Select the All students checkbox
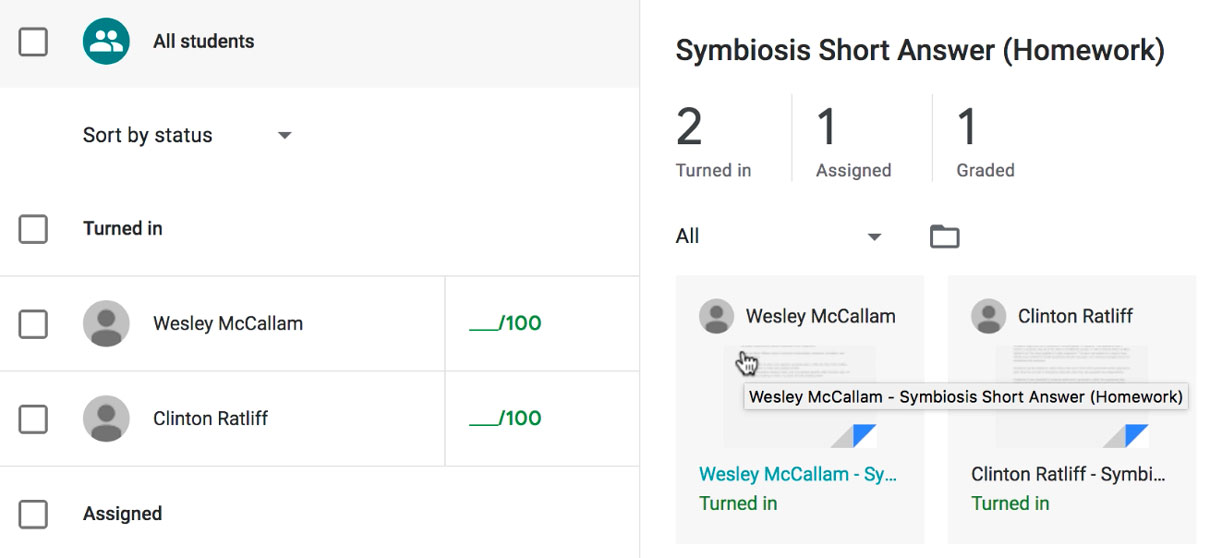1210x558 pixels. [x=33, y=41]
